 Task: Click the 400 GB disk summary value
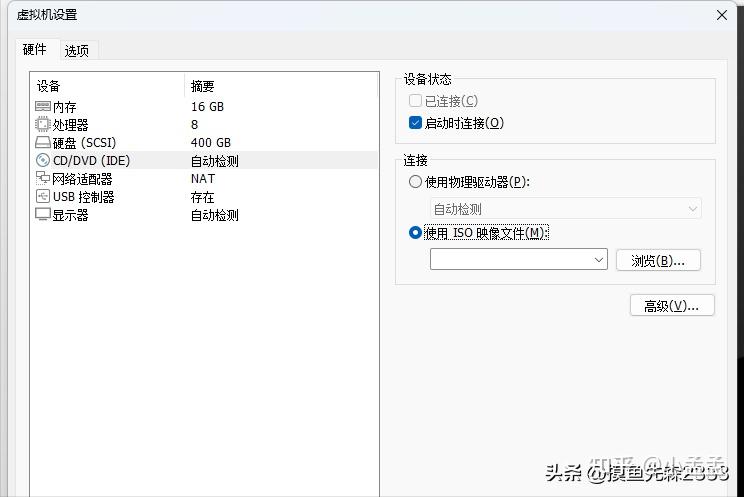211,143
